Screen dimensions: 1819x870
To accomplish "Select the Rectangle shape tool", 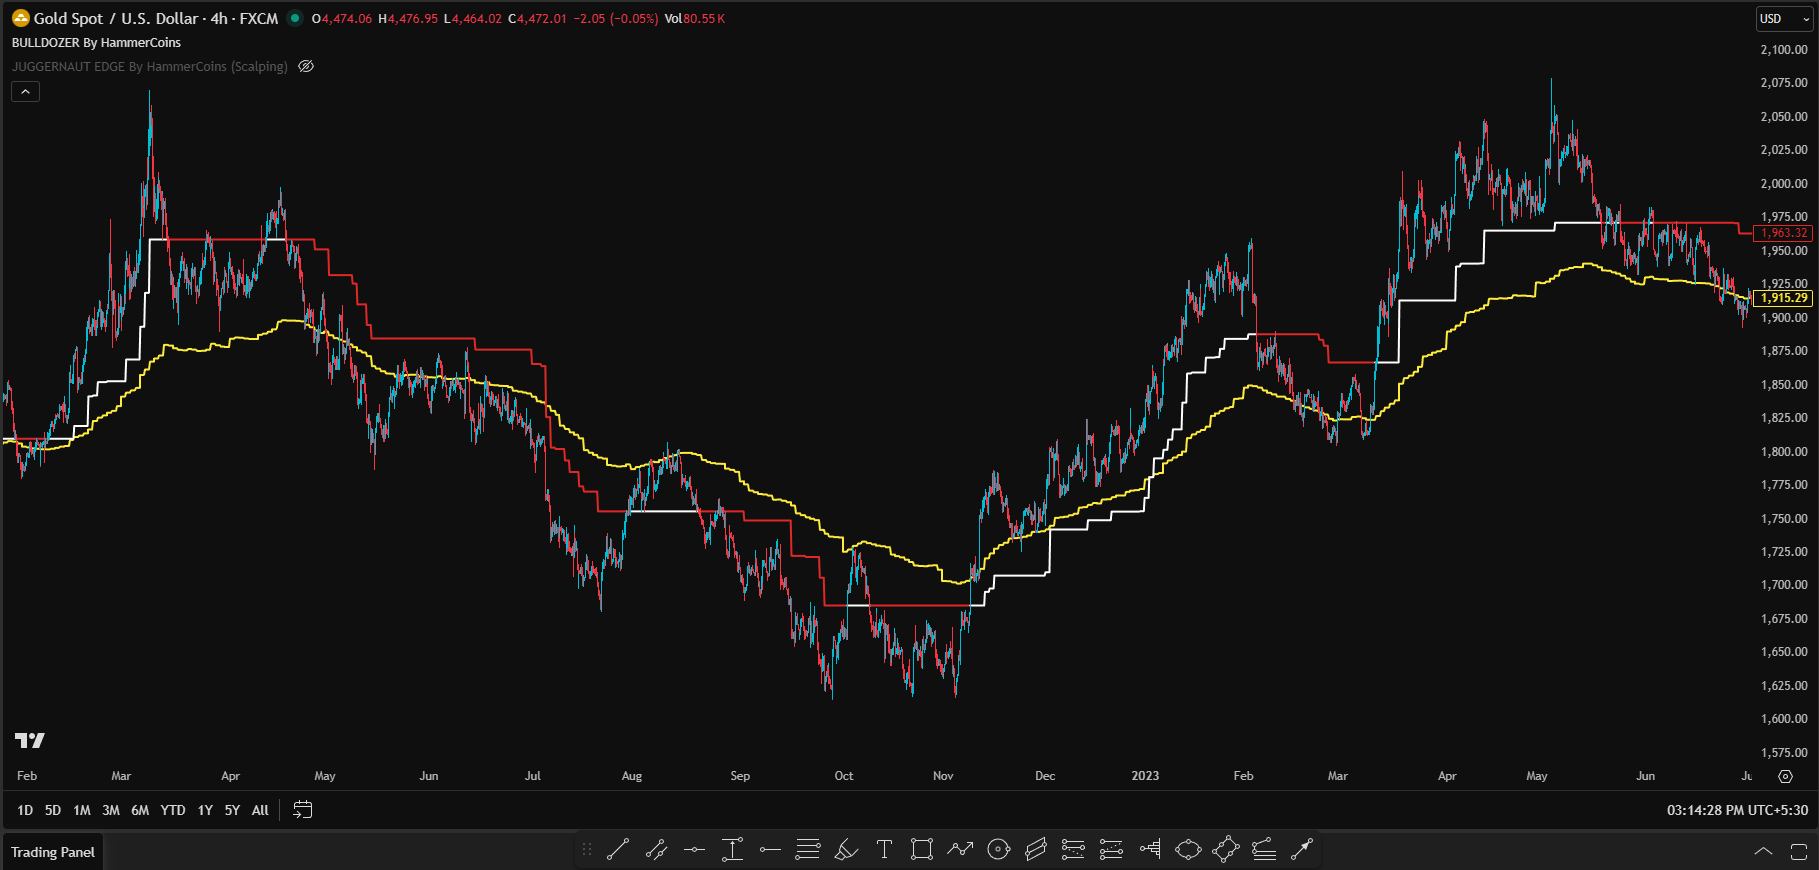I will [922, 850].
